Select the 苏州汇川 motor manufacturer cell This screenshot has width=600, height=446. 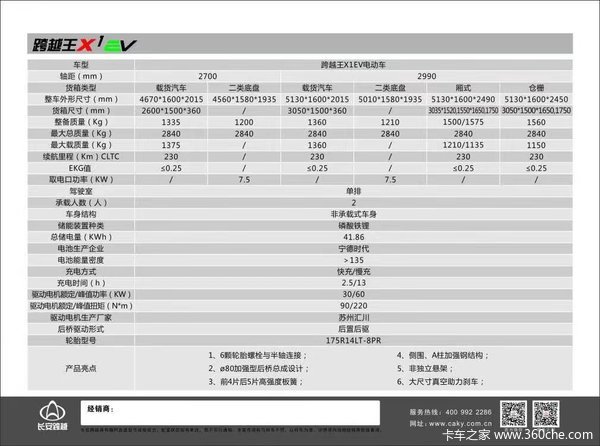[361, 316]
